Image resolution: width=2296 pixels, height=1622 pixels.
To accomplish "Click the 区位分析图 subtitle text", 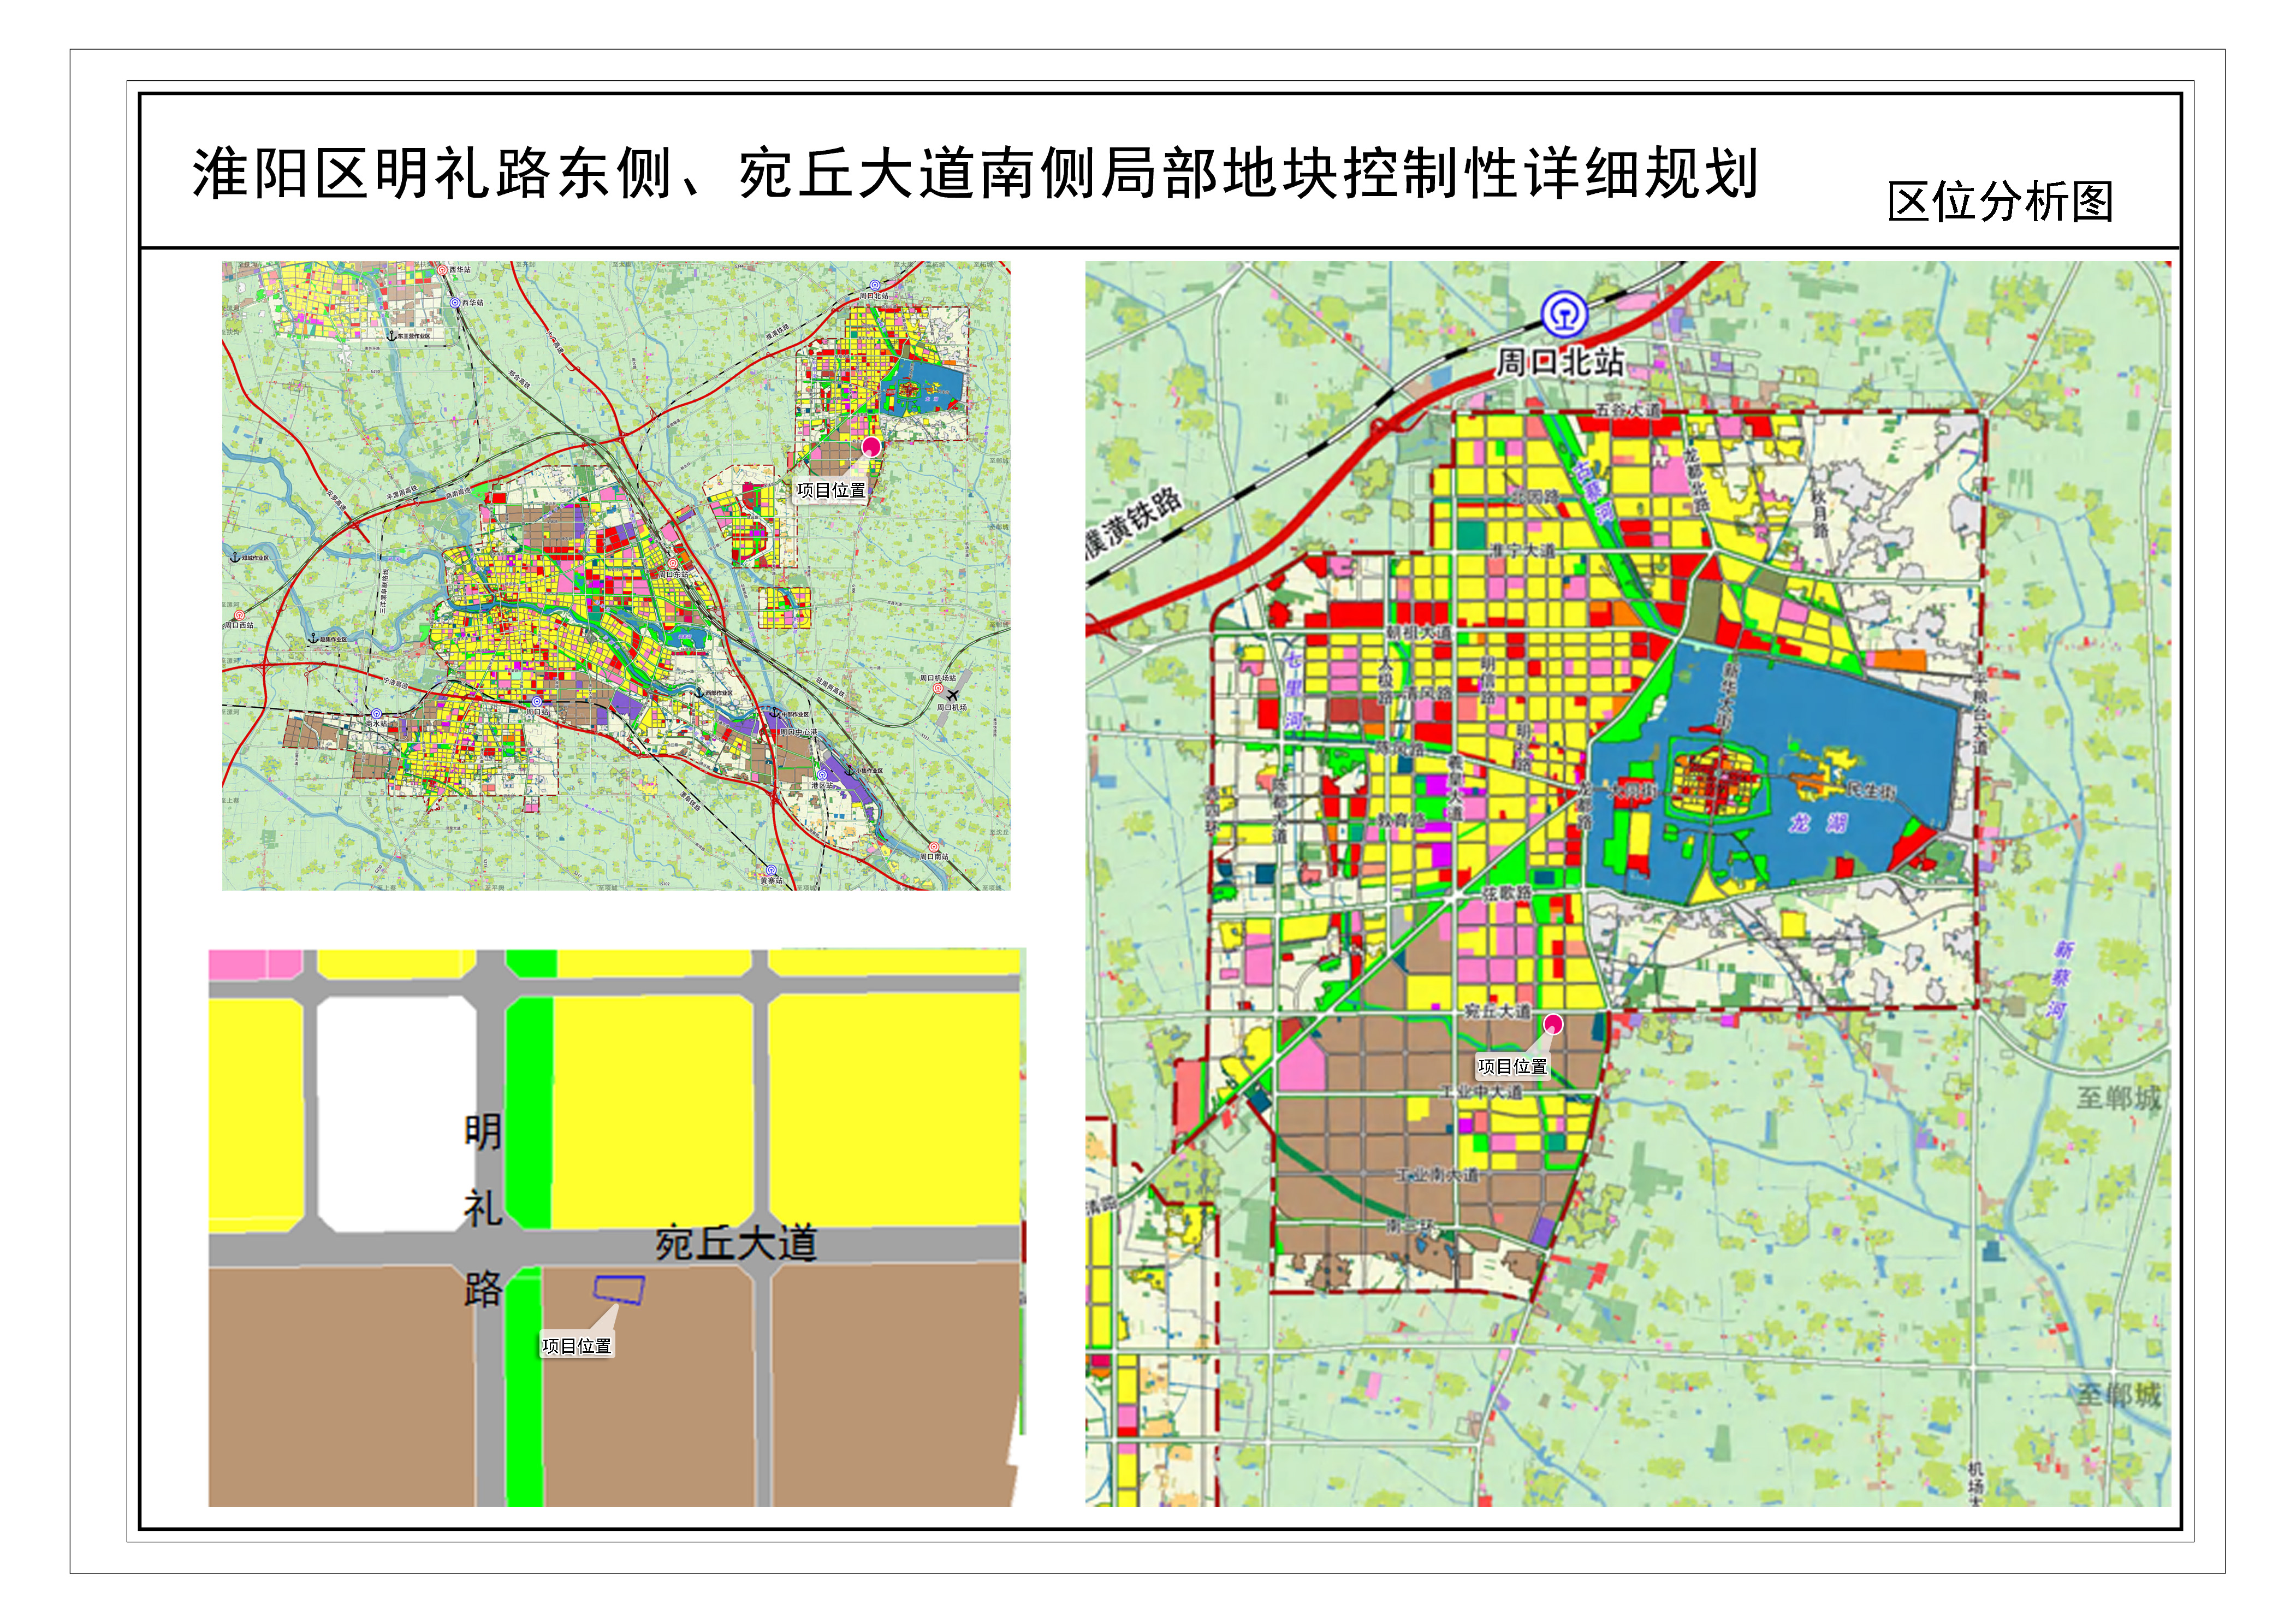I will pyautogui.click(x=2000, y=202).
